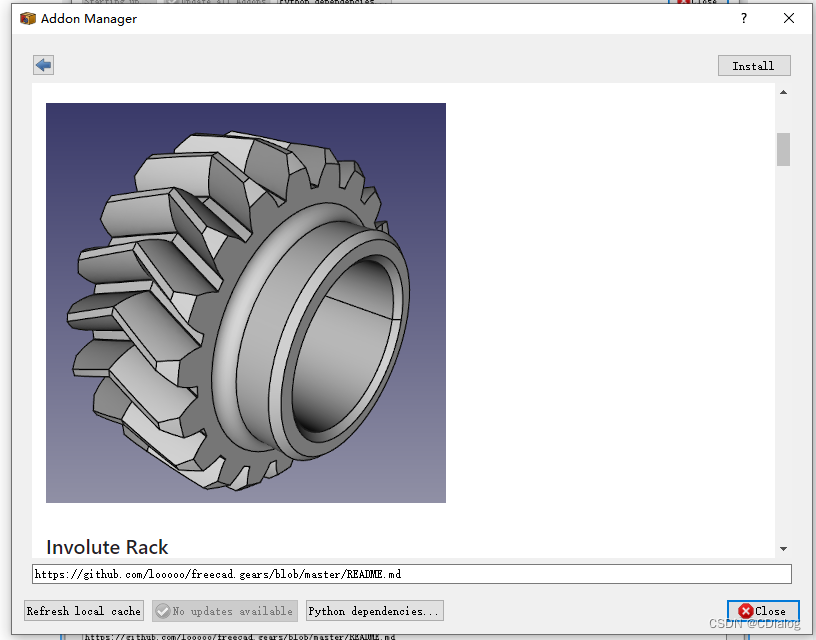The width and height of the screenshot is (816, 640).
Task: Click the red Close button
Action: click(x=763, y=611)
